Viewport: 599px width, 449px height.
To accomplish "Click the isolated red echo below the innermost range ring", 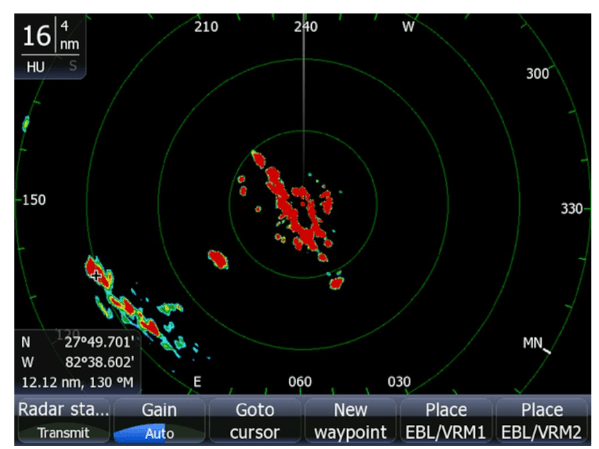I will point(337,283).
